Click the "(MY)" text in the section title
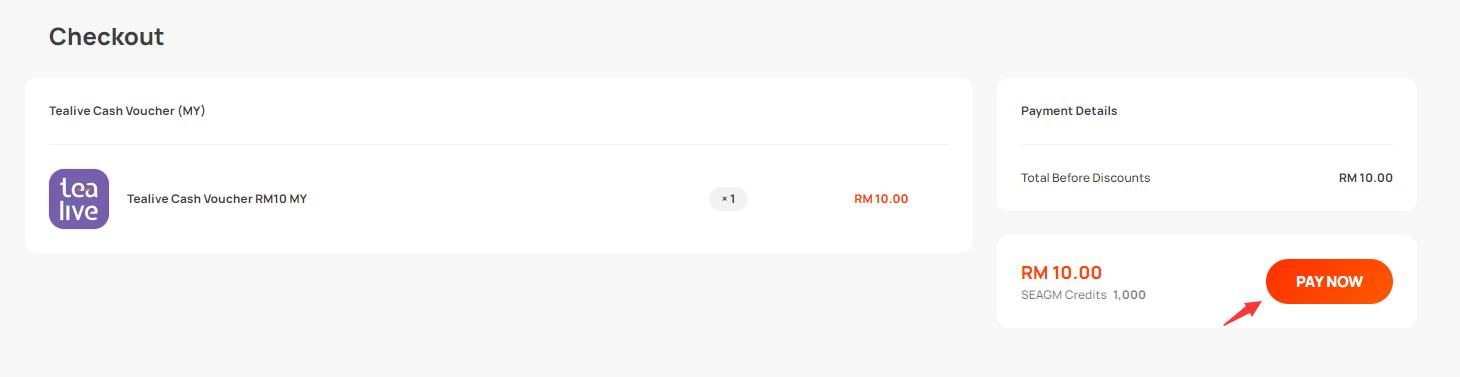Image resolution: width=1460 pixels, height=377 pixels. tap(191, 111)
